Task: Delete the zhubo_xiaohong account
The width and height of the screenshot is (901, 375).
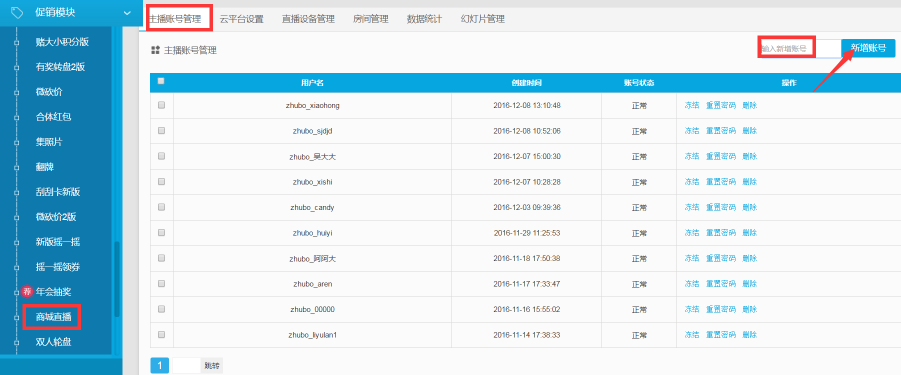Action: coord(749,106)
